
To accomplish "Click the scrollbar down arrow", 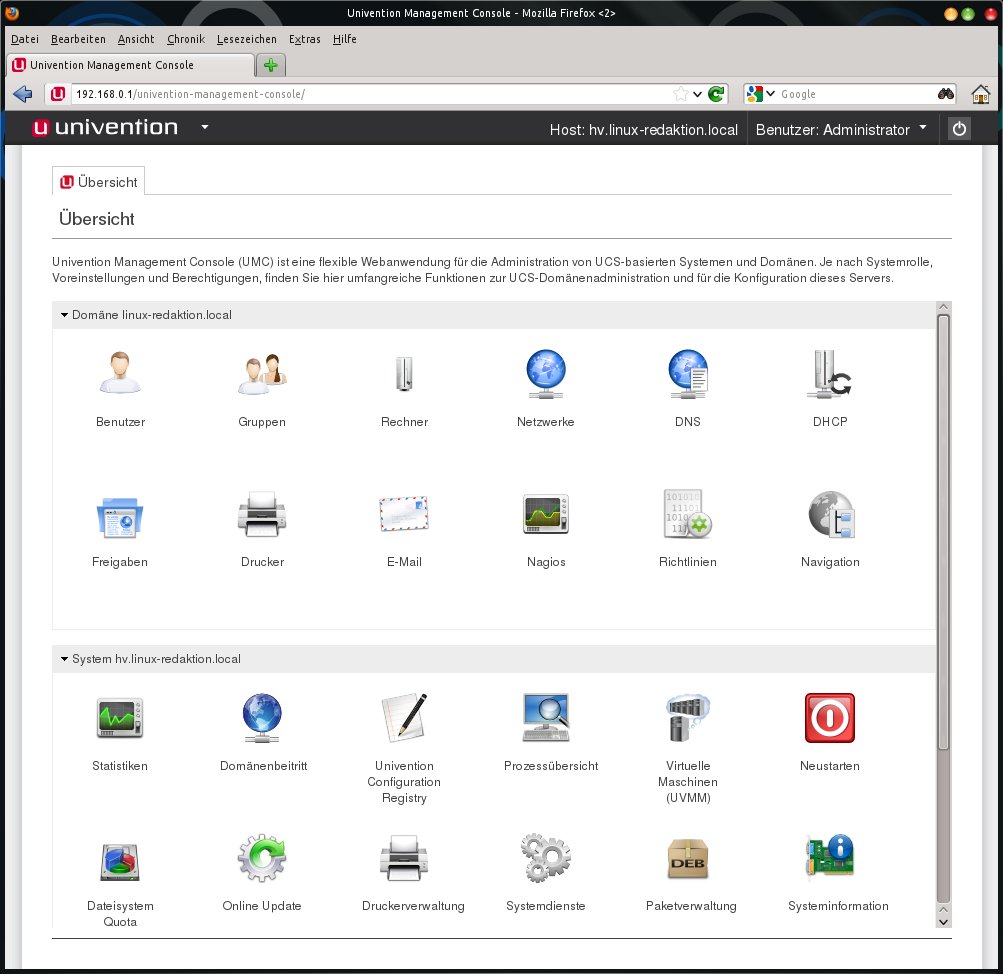I will point(943,922).
